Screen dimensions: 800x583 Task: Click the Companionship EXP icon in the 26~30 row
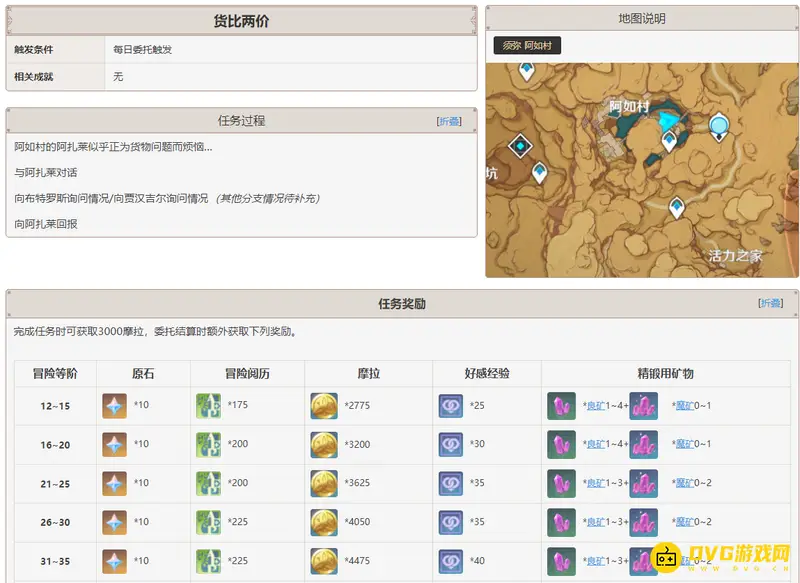point(451,522)
